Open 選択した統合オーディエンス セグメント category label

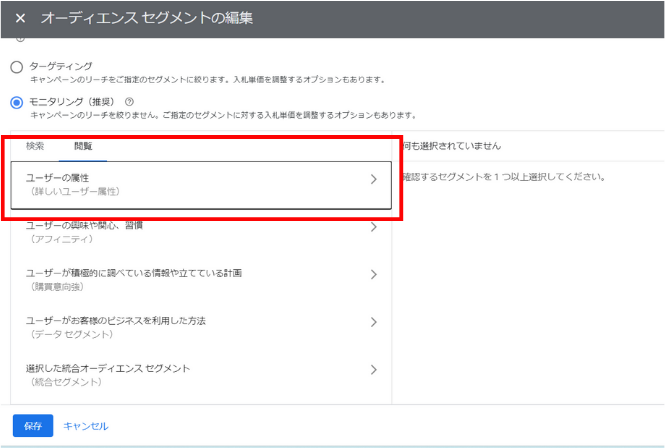coord(108,368)
